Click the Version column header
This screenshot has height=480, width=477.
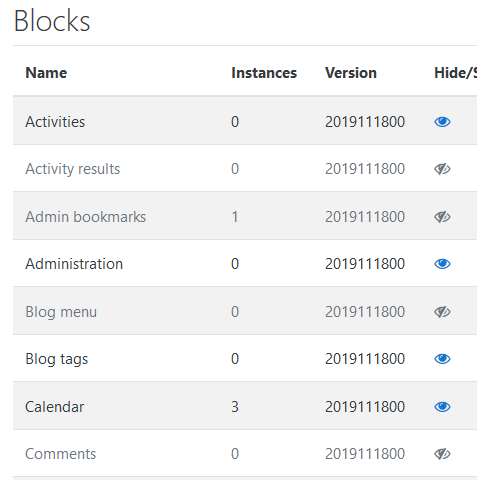pyautogui.click(x=351, y=73)
